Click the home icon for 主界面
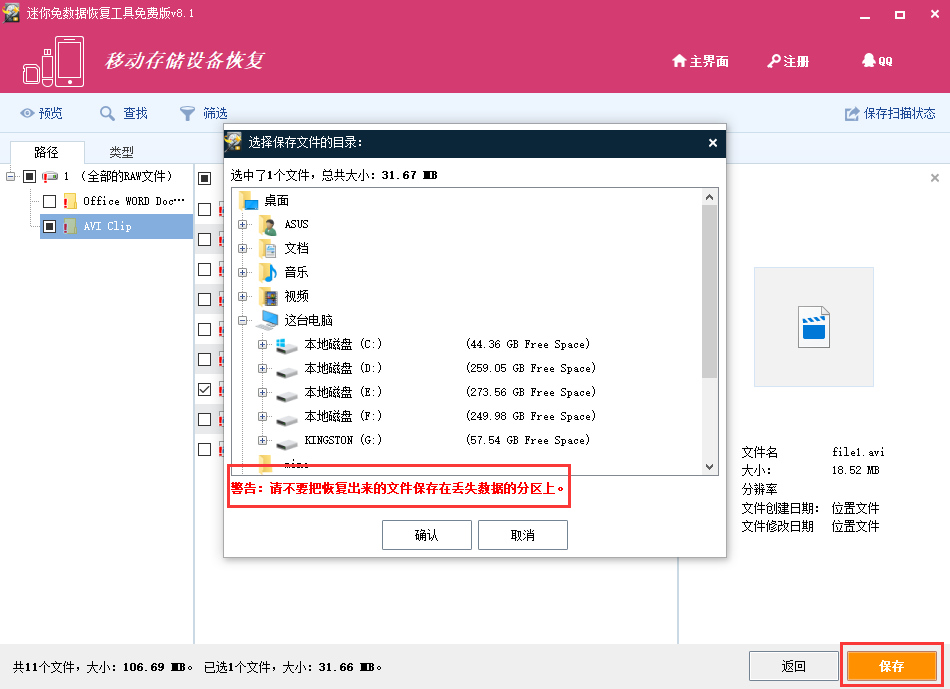The width and height of the screenshot is (950, 689). coord(679,61)
